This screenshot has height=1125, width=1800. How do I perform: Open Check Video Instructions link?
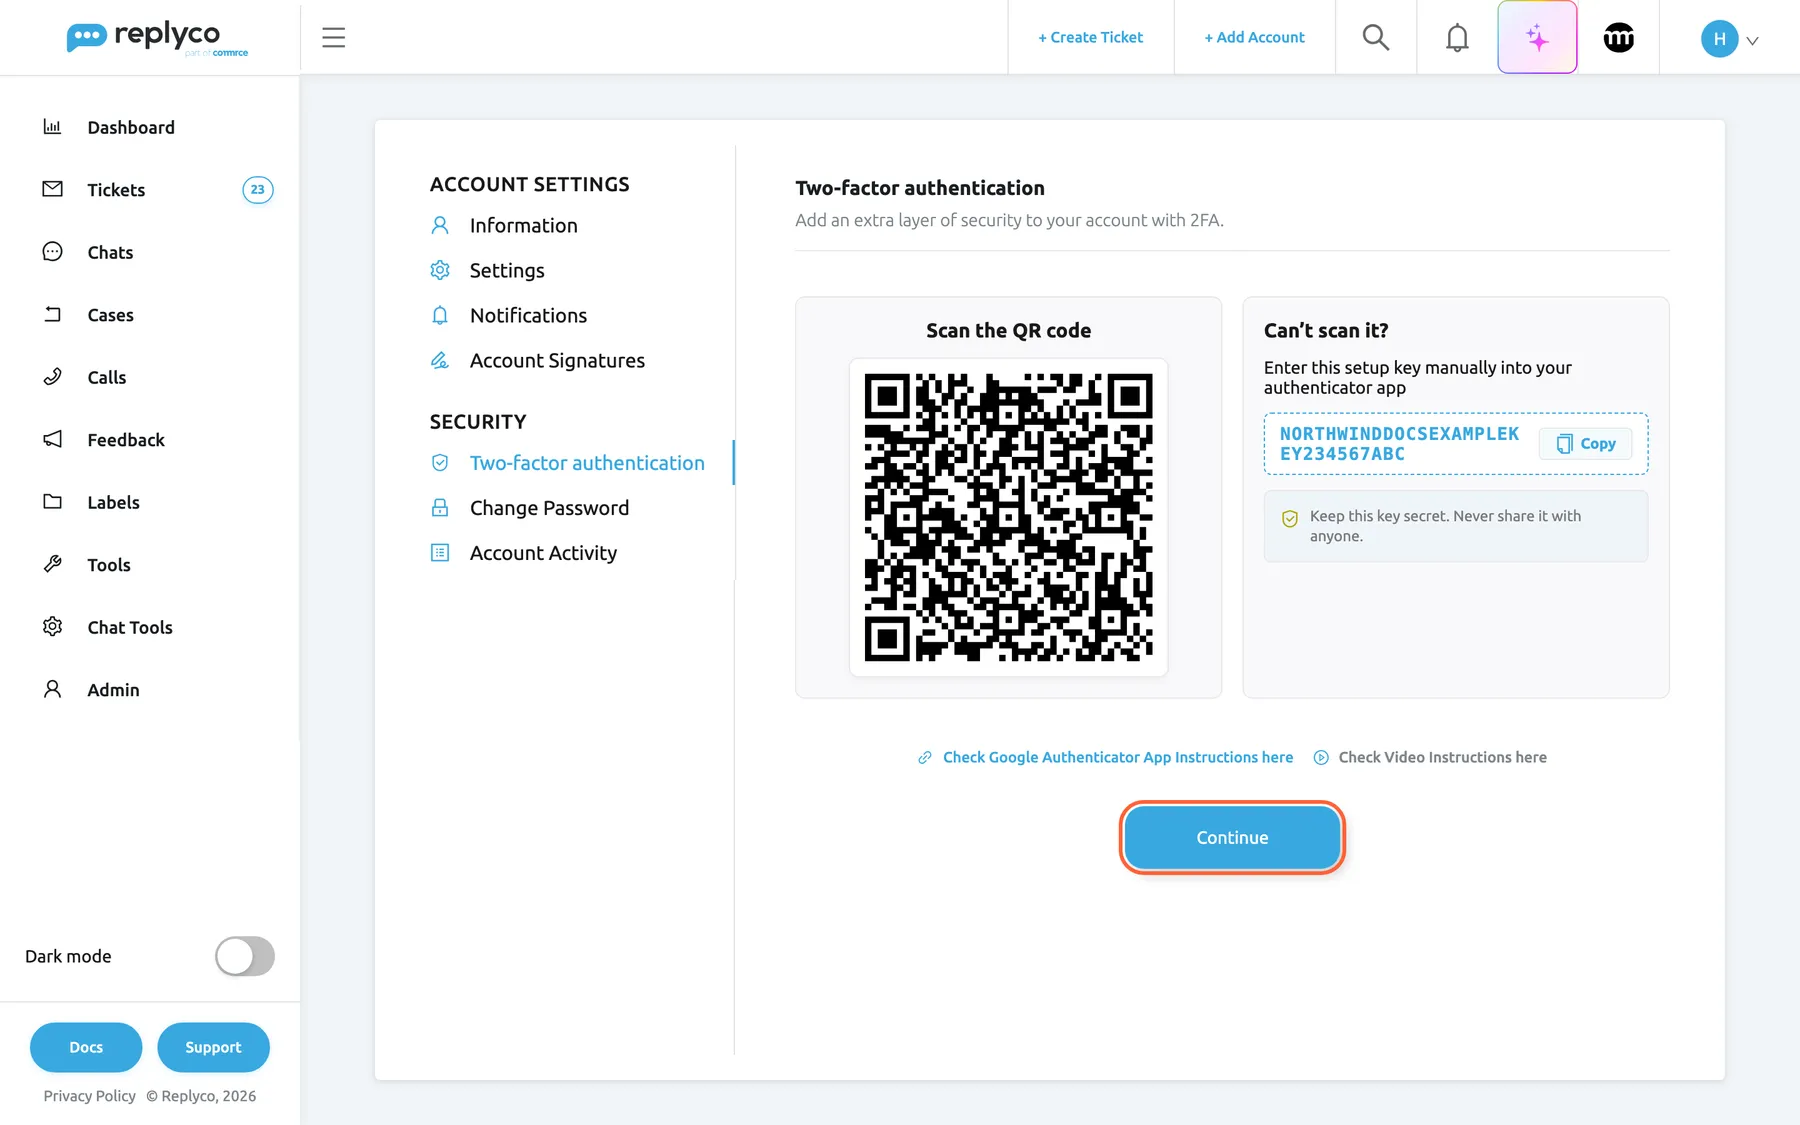point(1442,757)
